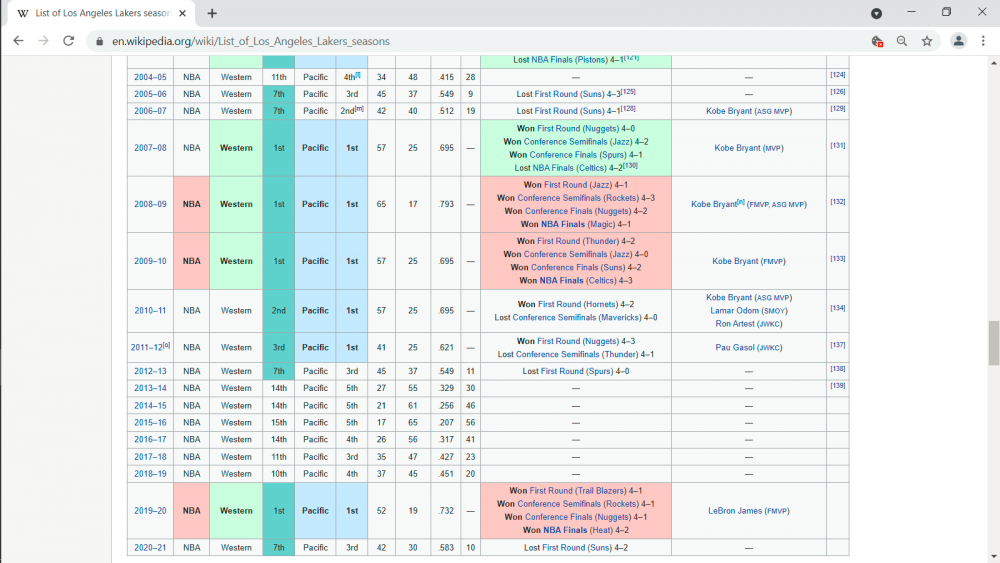
Task: Click the blocked cookies icon
Action: (877, 41)
